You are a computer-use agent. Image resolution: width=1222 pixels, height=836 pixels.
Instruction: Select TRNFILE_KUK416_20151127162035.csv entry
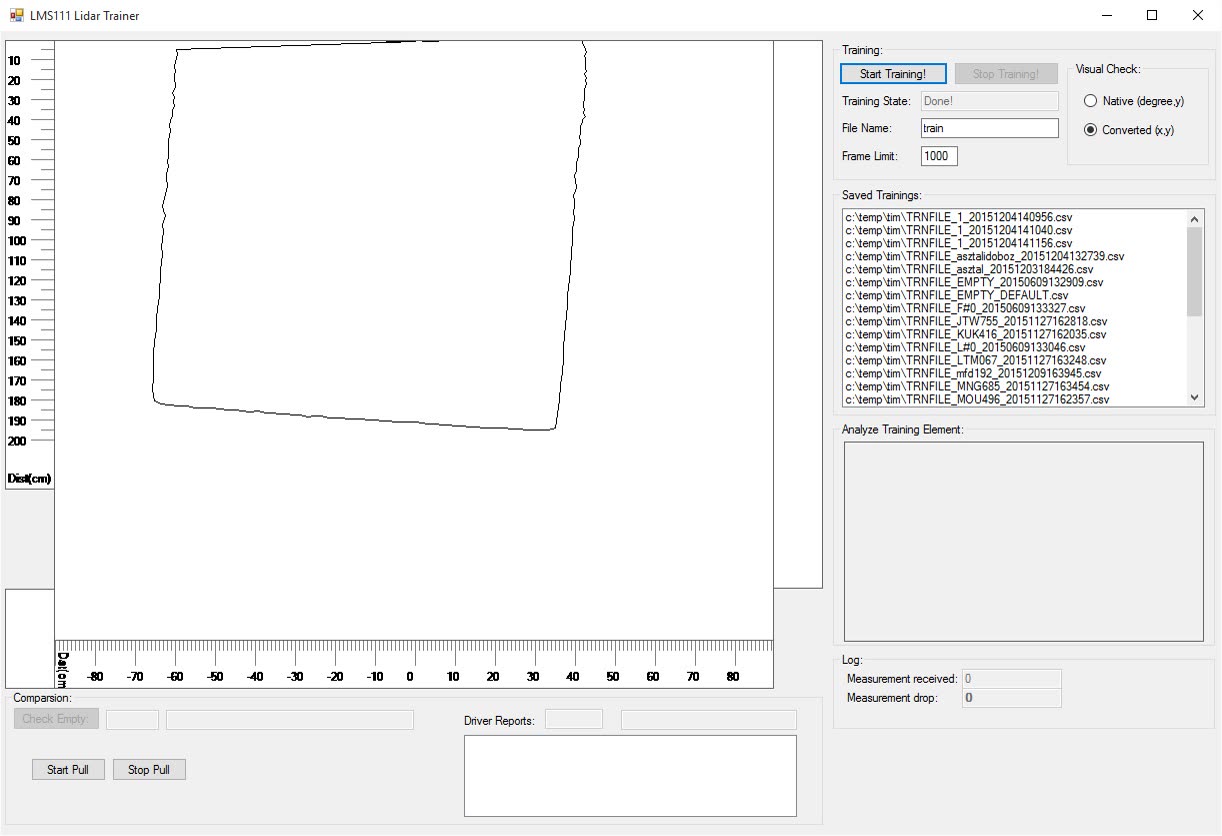976,334
